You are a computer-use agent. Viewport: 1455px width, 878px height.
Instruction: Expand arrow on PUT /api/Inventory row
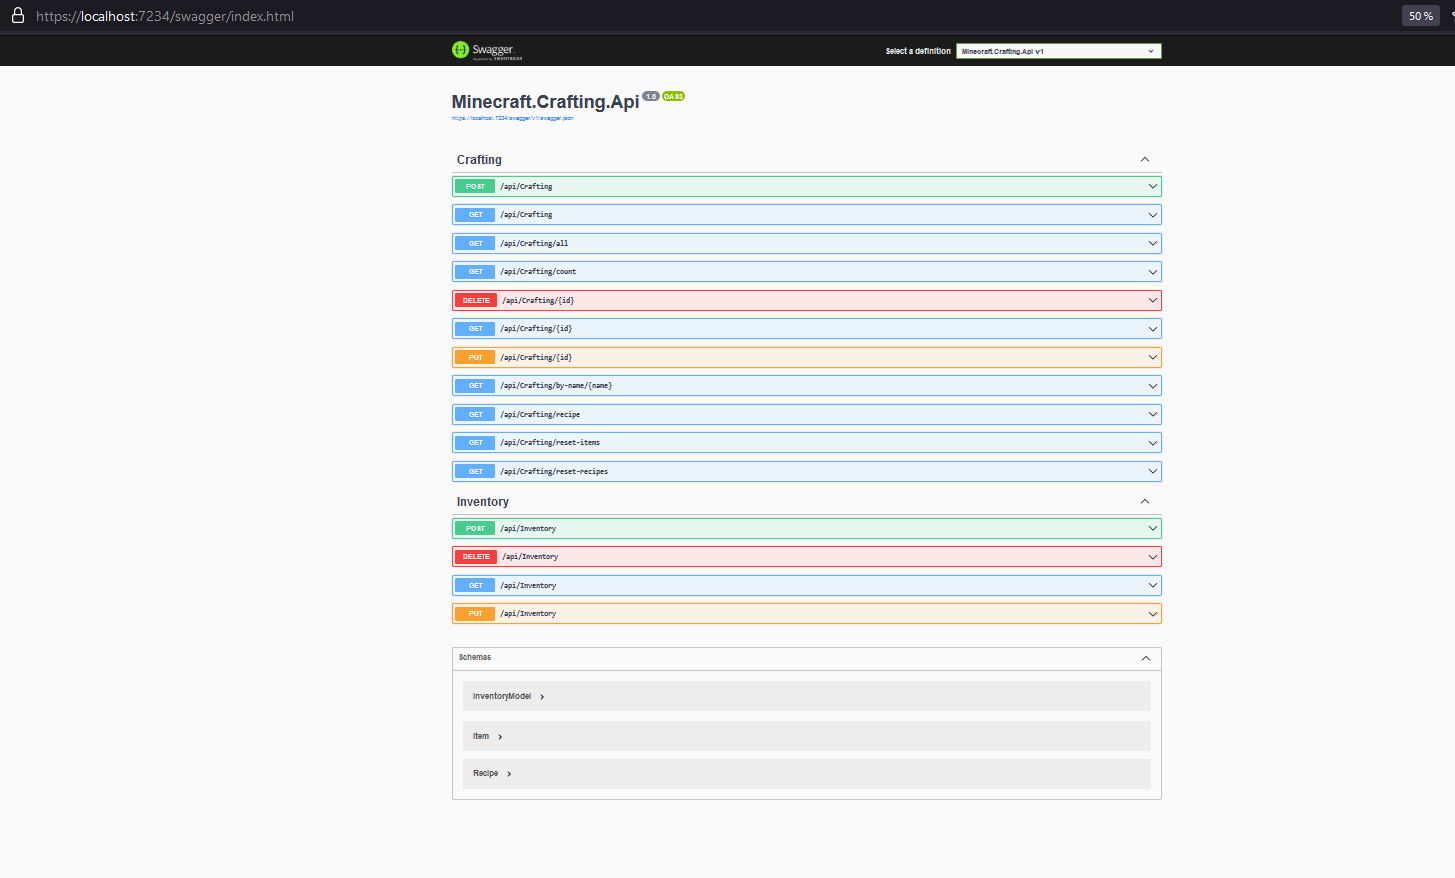(x=1153, y=614)
